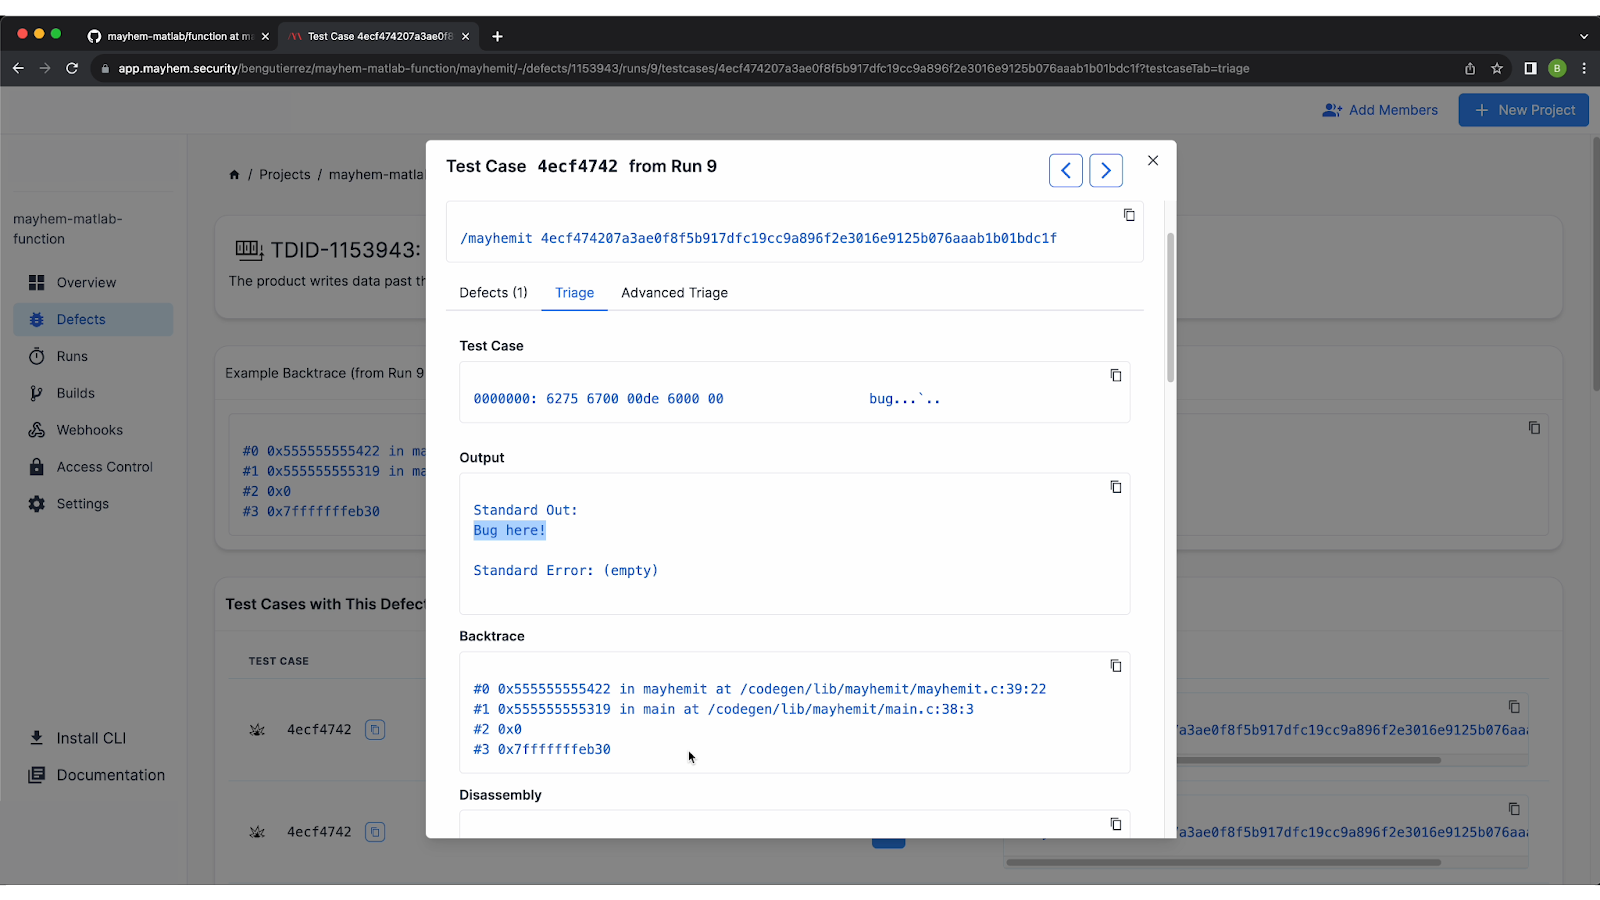This screenshot has height=900, width=1600.
Task: Select the Triage tab
Action: point(575,293)
